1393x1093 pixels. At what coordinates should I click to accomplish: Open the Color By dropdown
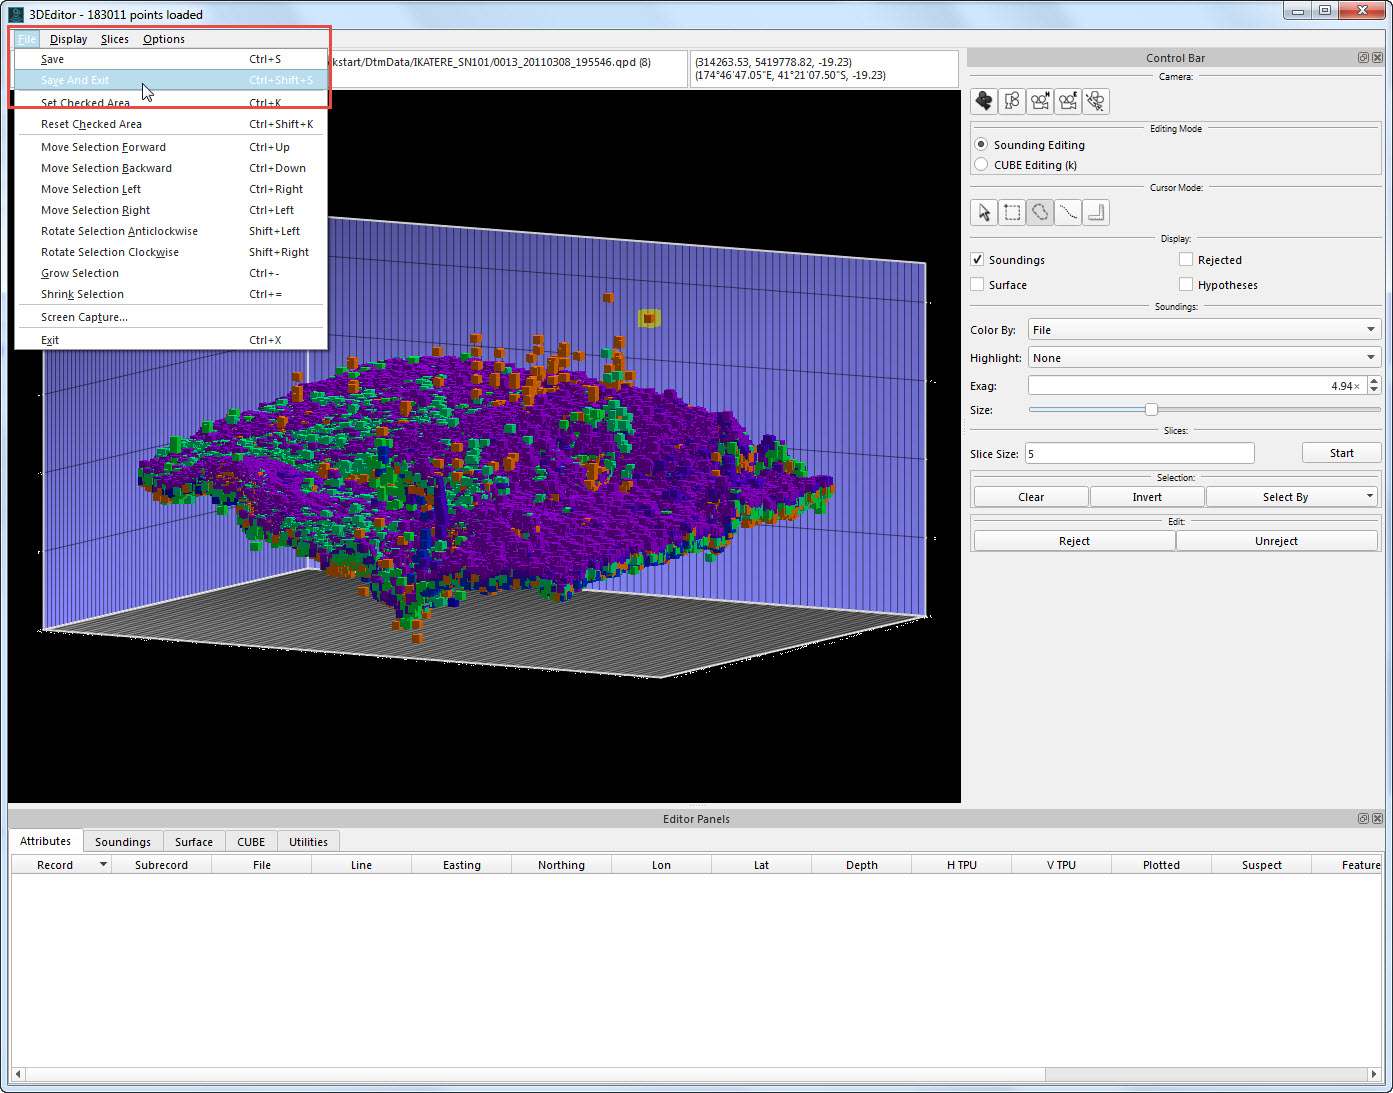(1203, 330)
